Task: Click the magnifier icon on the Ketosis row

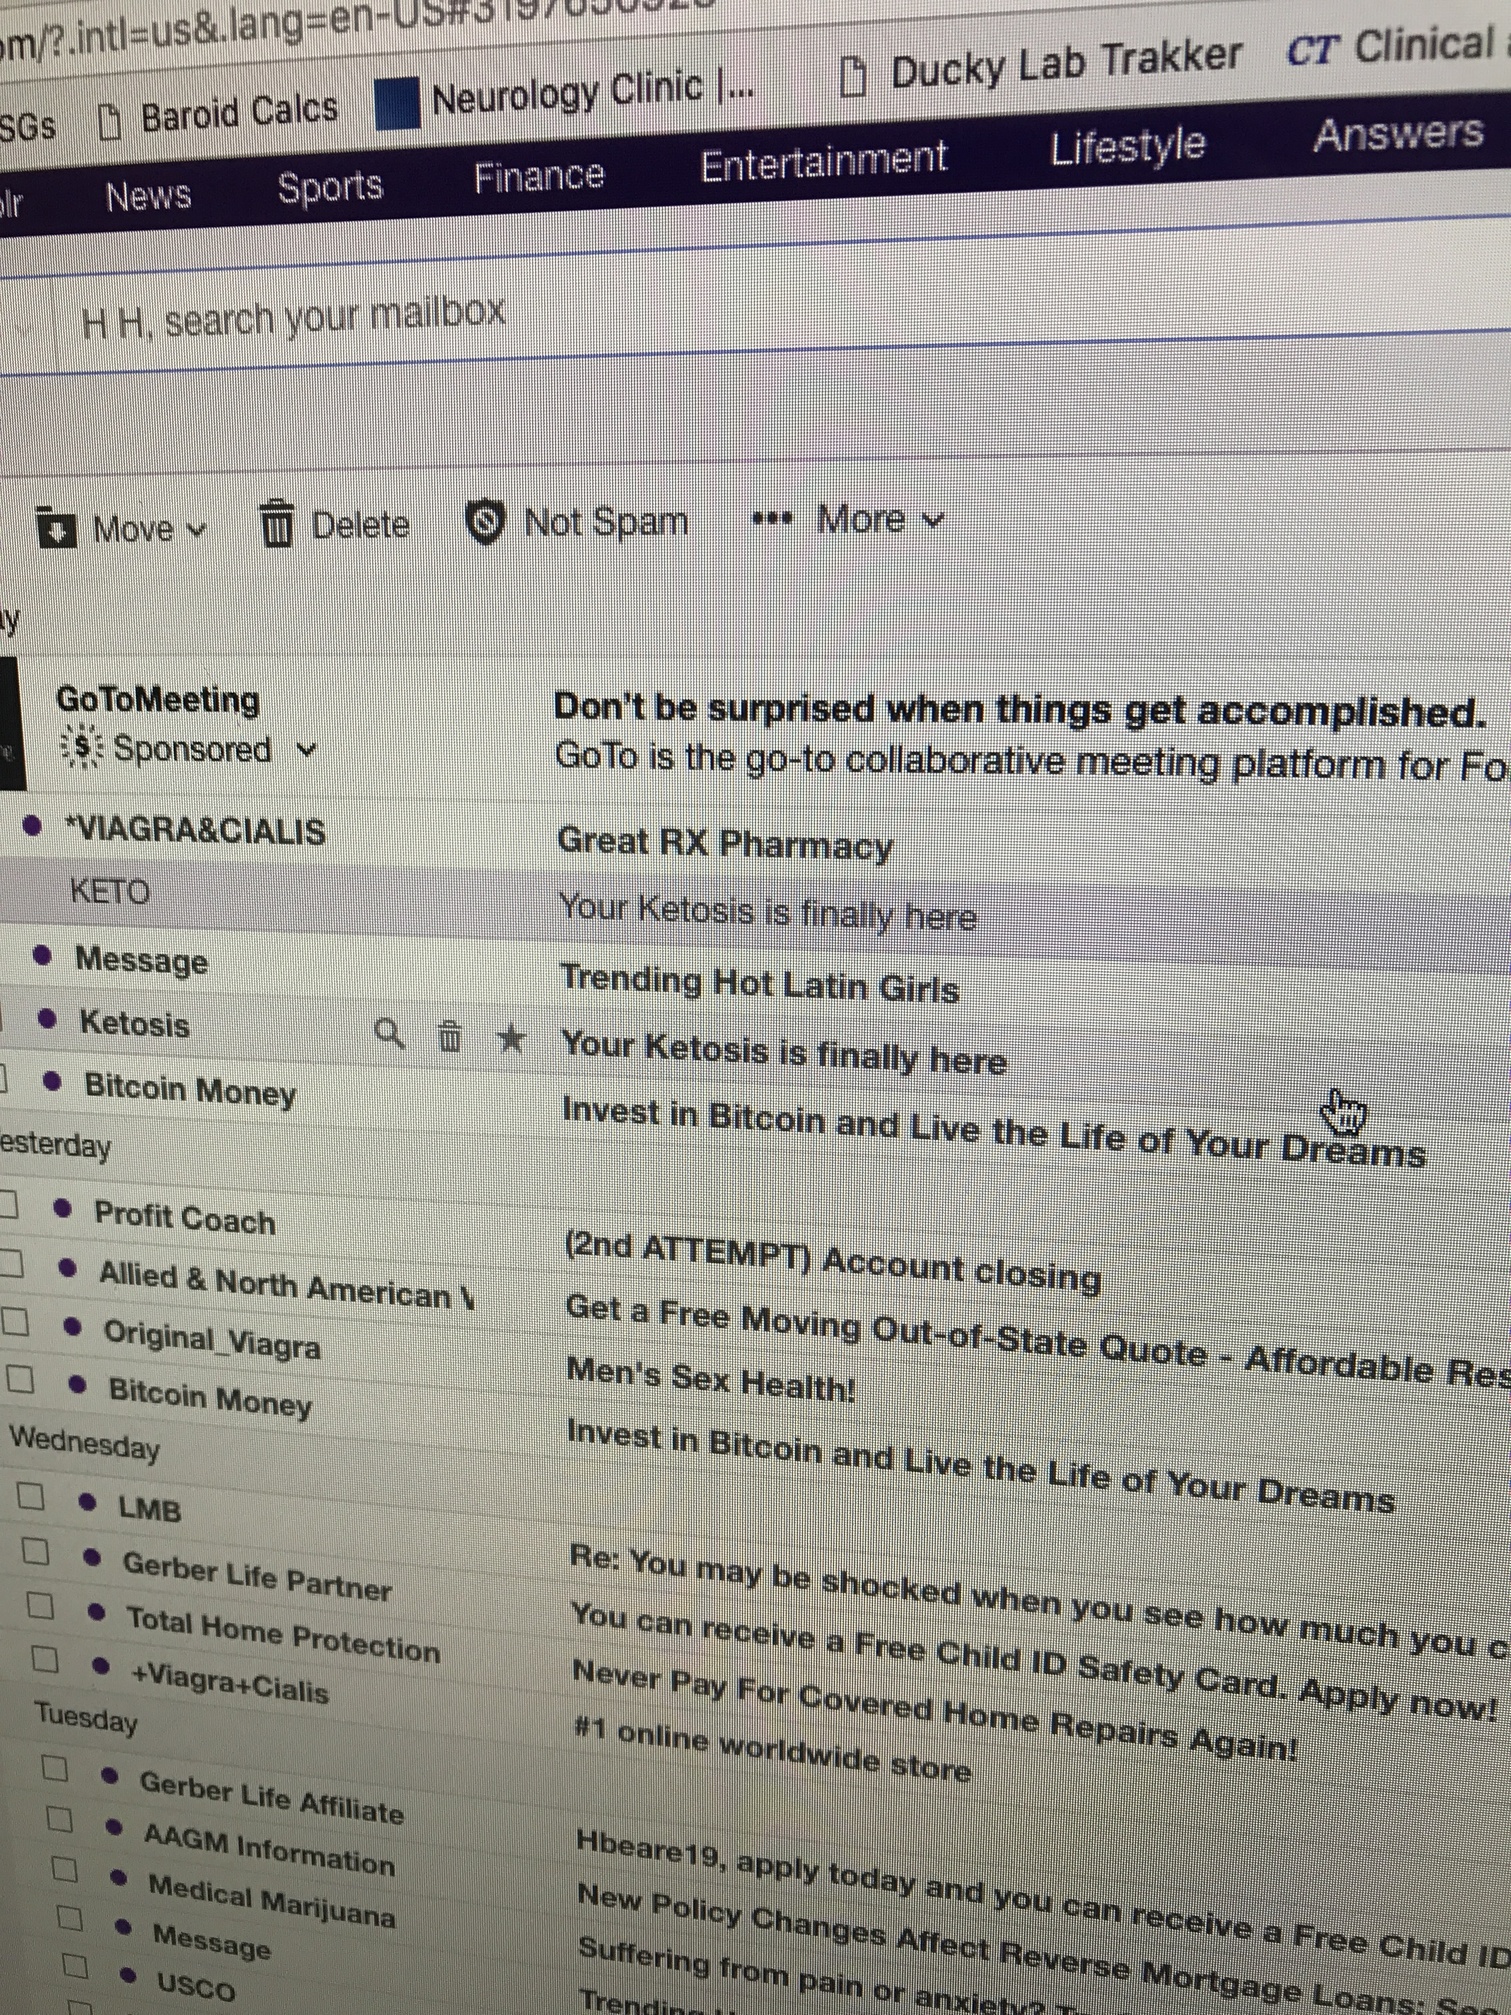Action: pyautogui.click(x=389, y=1034)
